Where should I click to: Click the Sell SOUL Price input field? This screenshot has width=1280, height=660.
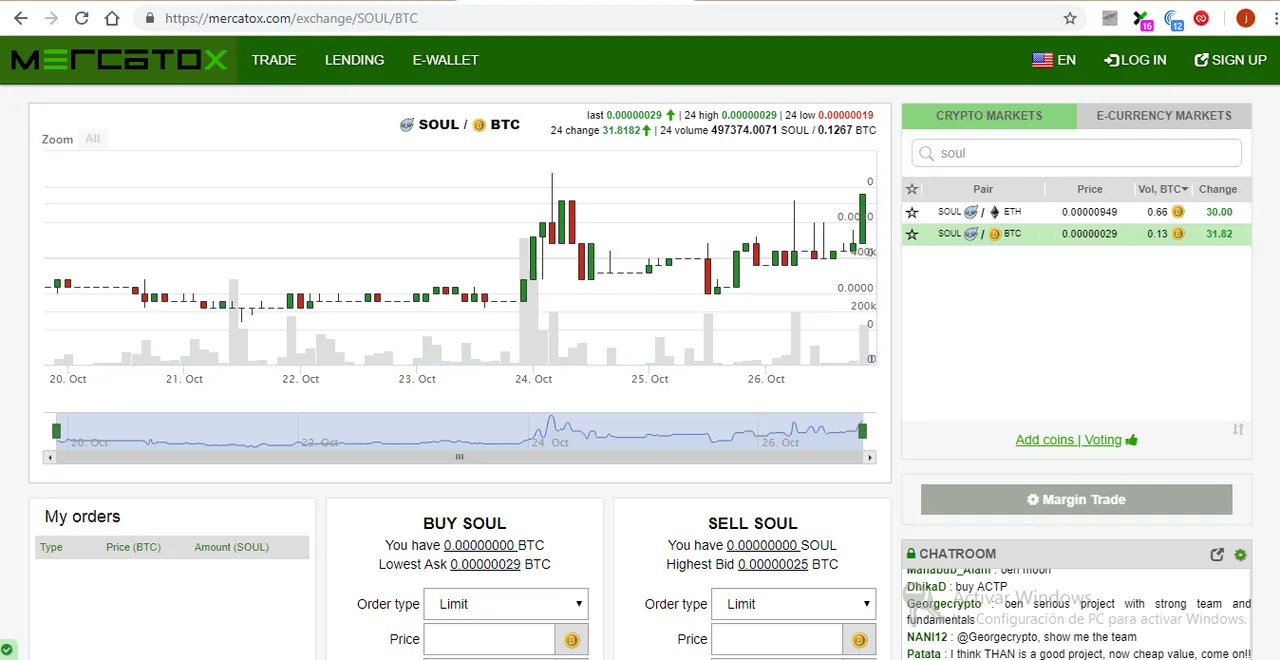click(777, 640)
